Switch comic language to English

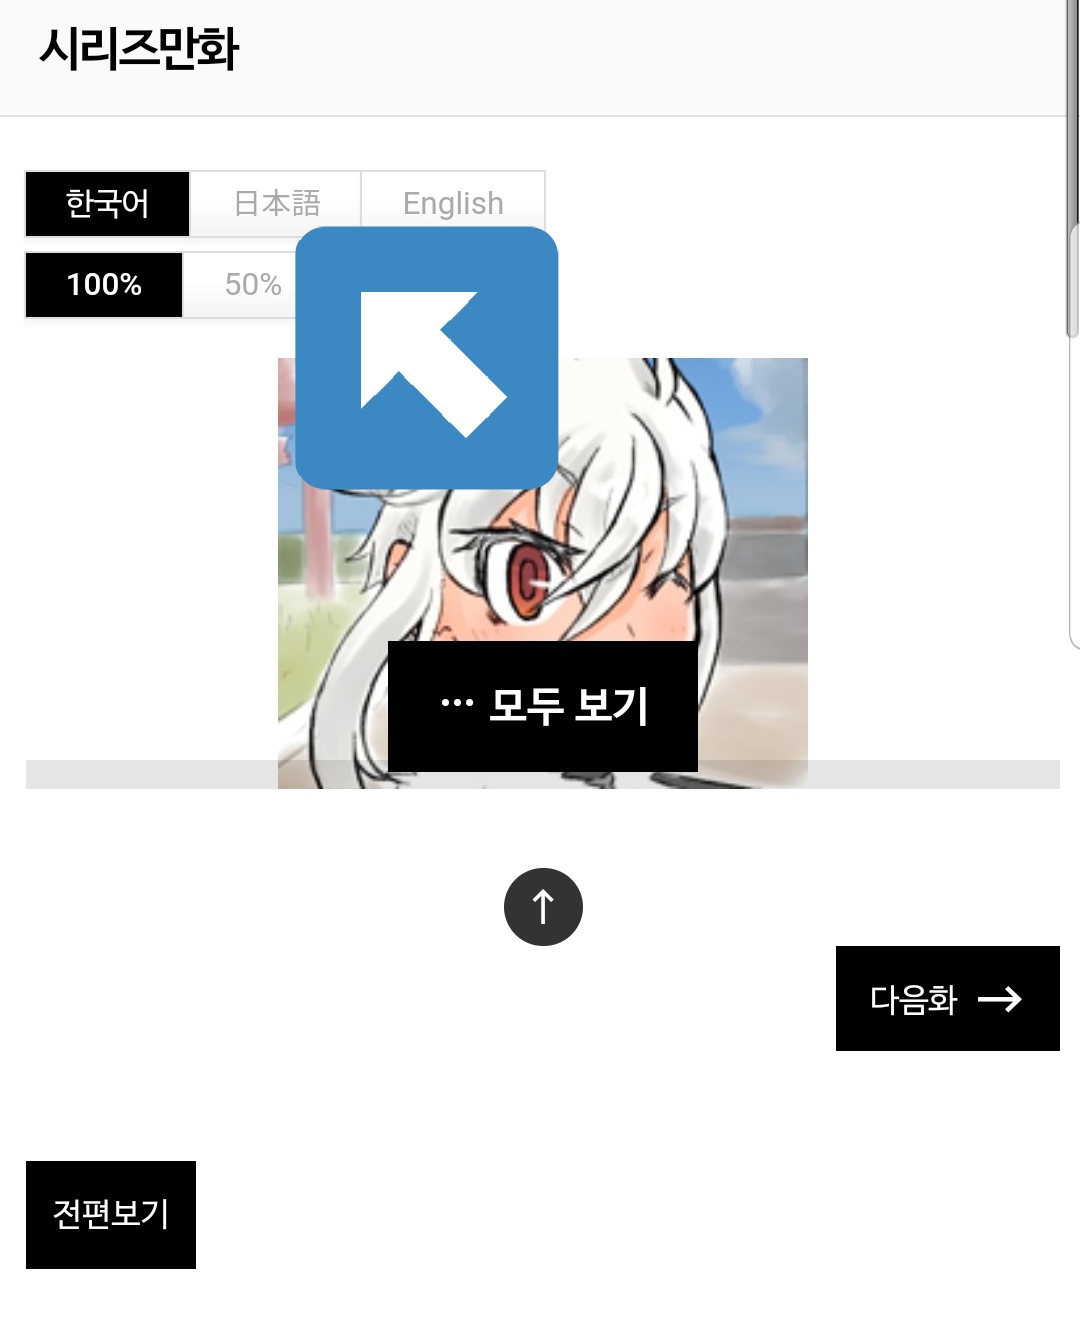point(453,204)
